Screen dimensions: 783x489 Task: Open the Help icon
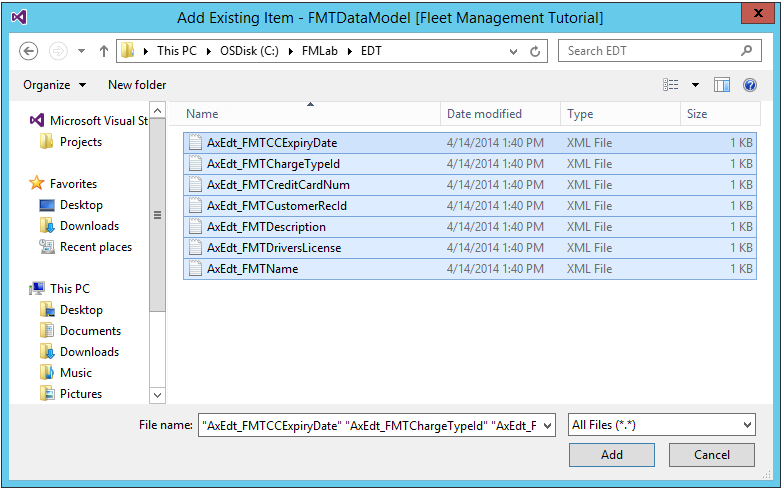coord(750,85)
